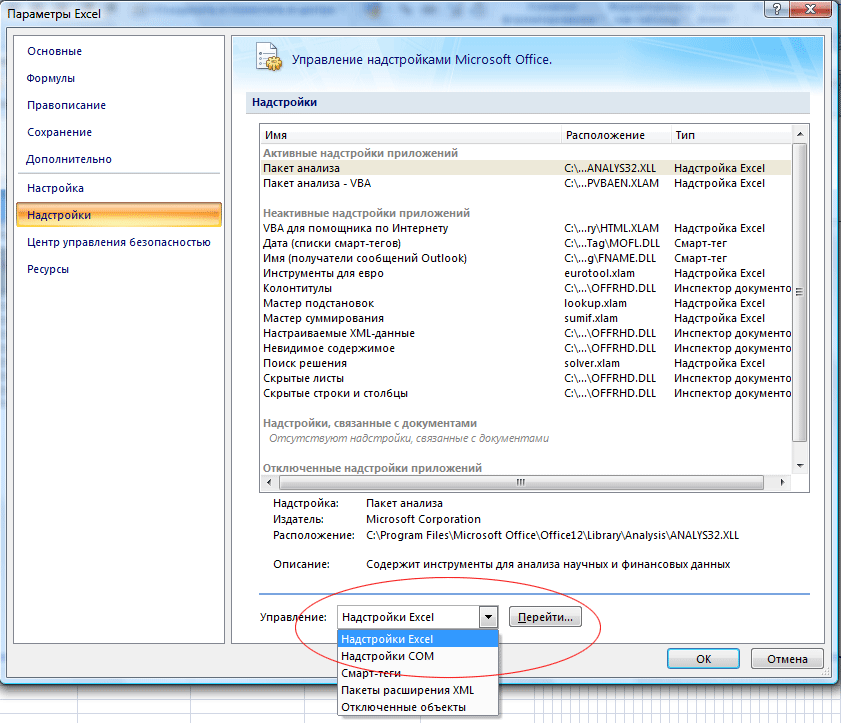Open the Ресурсы category
The width and height of the screenshot is (841, 723).
(x=48, y=269)
